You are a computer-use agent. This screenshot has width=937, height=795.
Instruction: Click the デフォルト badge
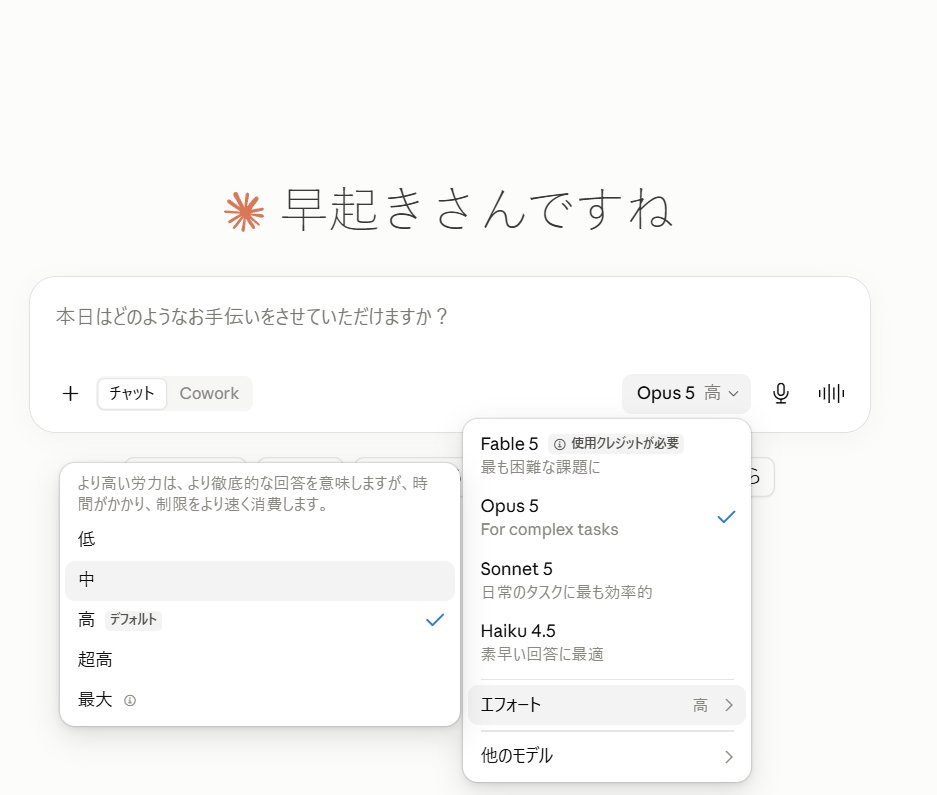[x=133, y=620]
